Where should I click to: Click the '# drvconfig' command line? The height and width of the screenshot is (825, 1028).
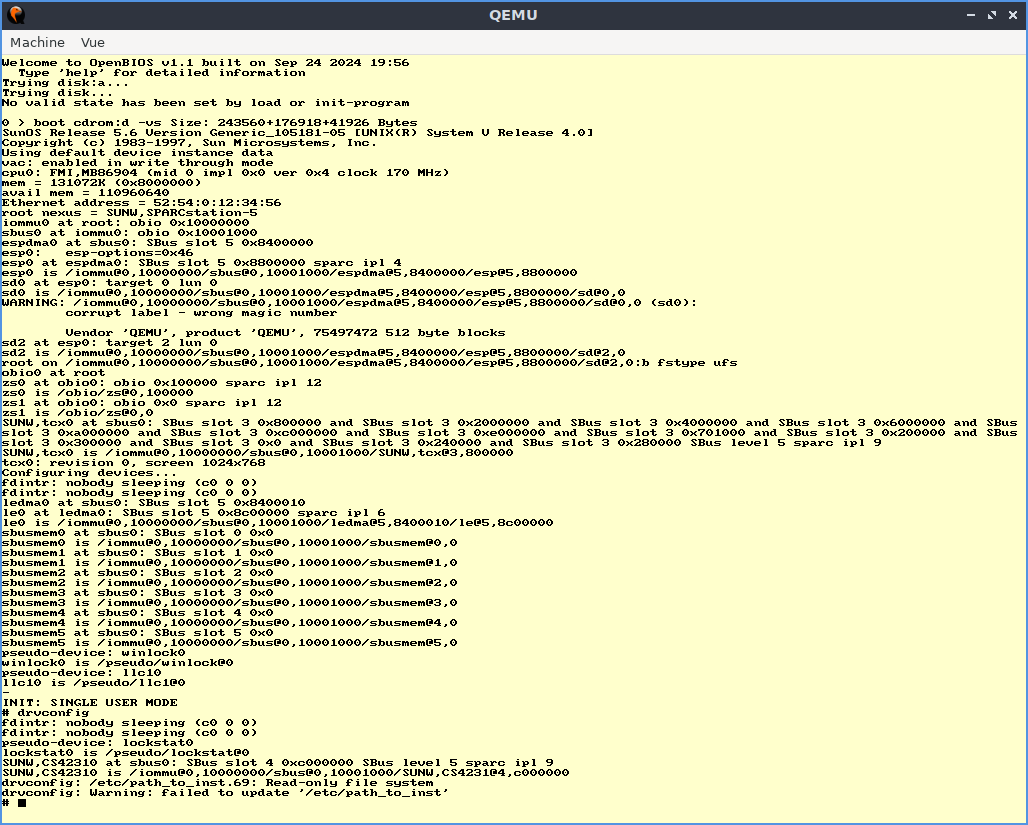(45, 713)
